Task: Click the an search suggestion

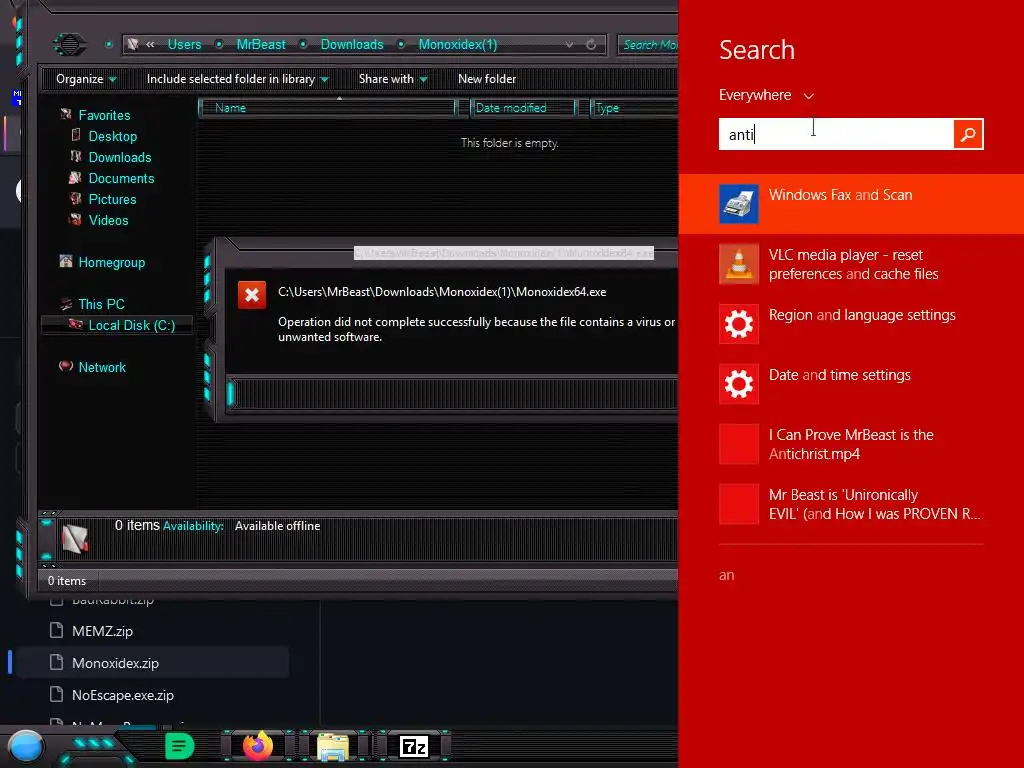Action: (x=726, y=575)
